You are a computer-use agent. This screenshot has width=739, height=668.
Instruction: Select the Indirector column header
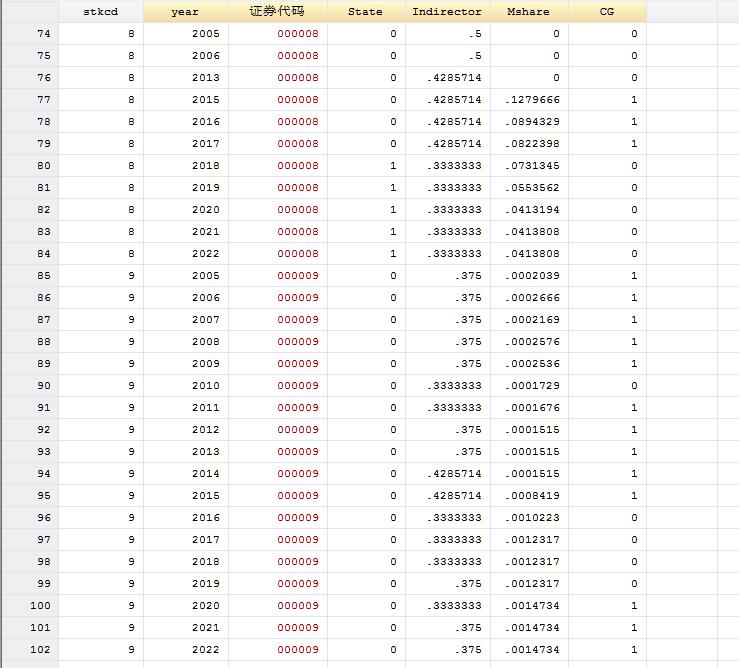coord(448,11)
